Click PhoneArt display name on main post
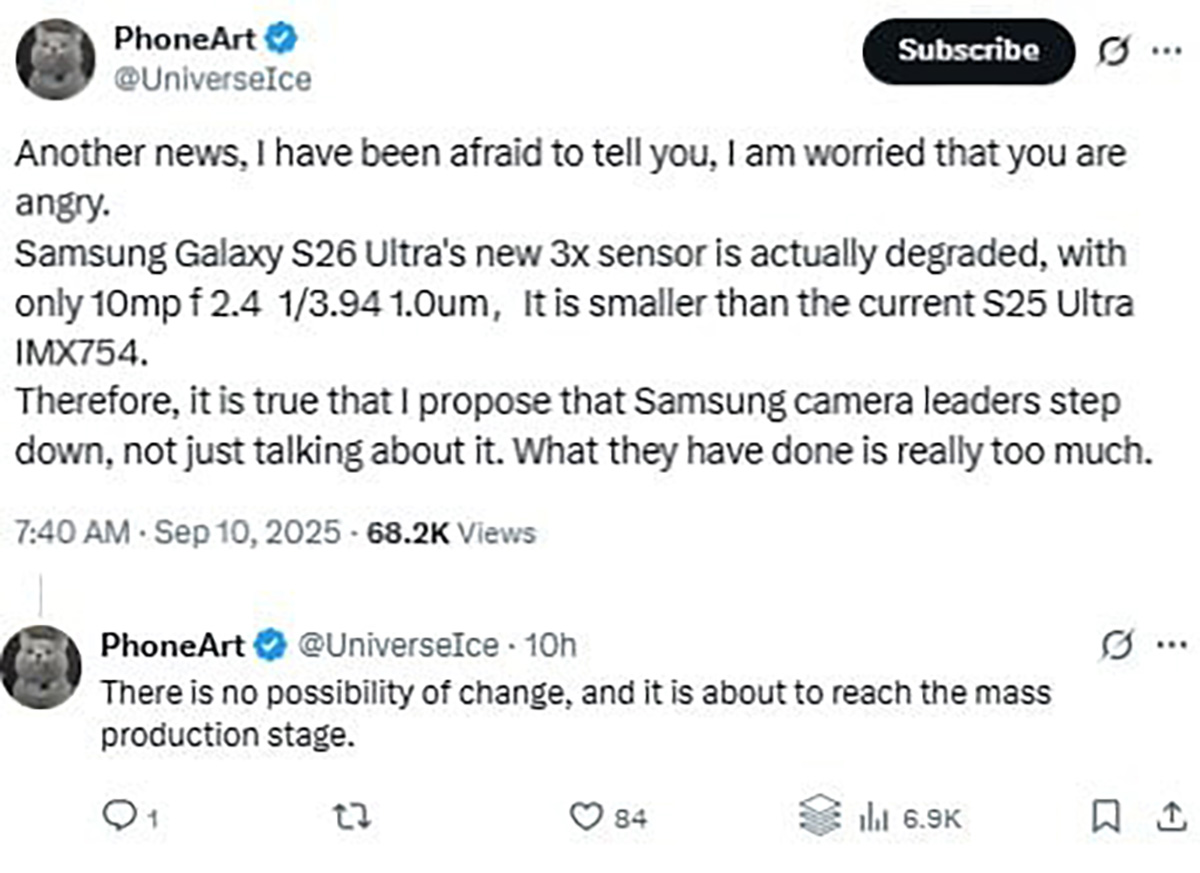1200x873 pixels. [185, 40]
